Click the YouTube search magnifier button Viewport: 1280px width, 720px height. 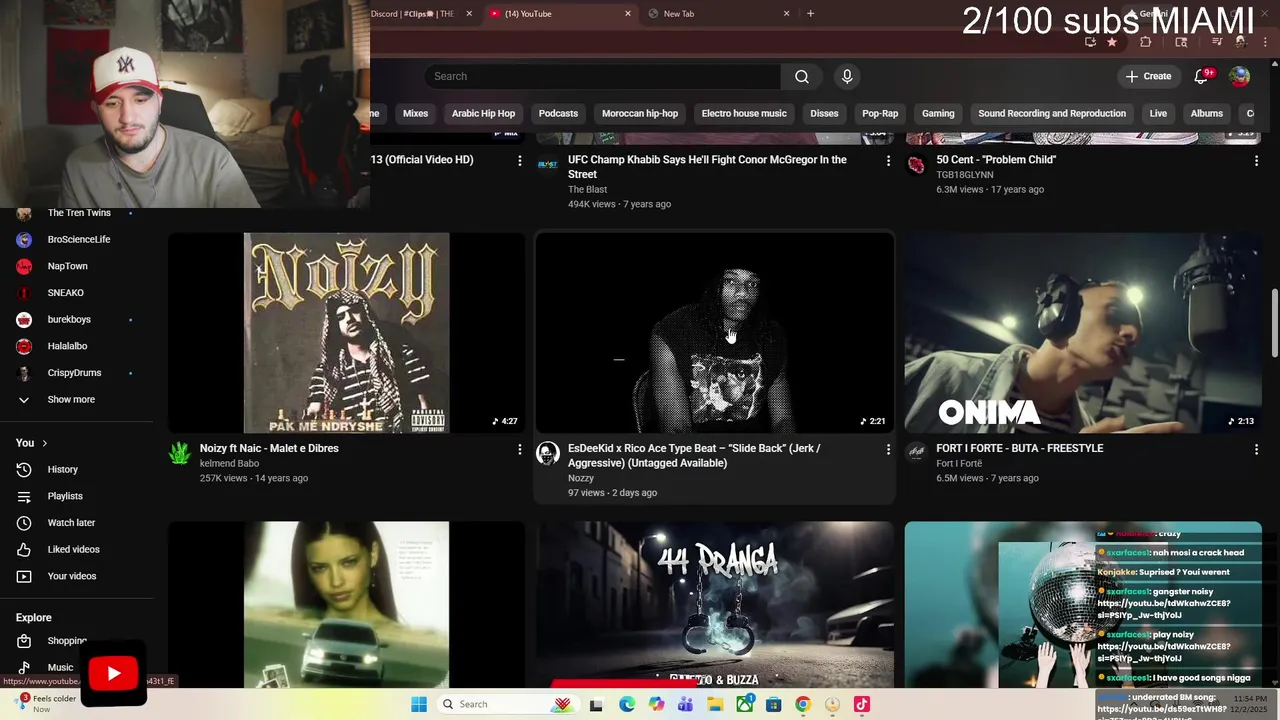[801, 76]
